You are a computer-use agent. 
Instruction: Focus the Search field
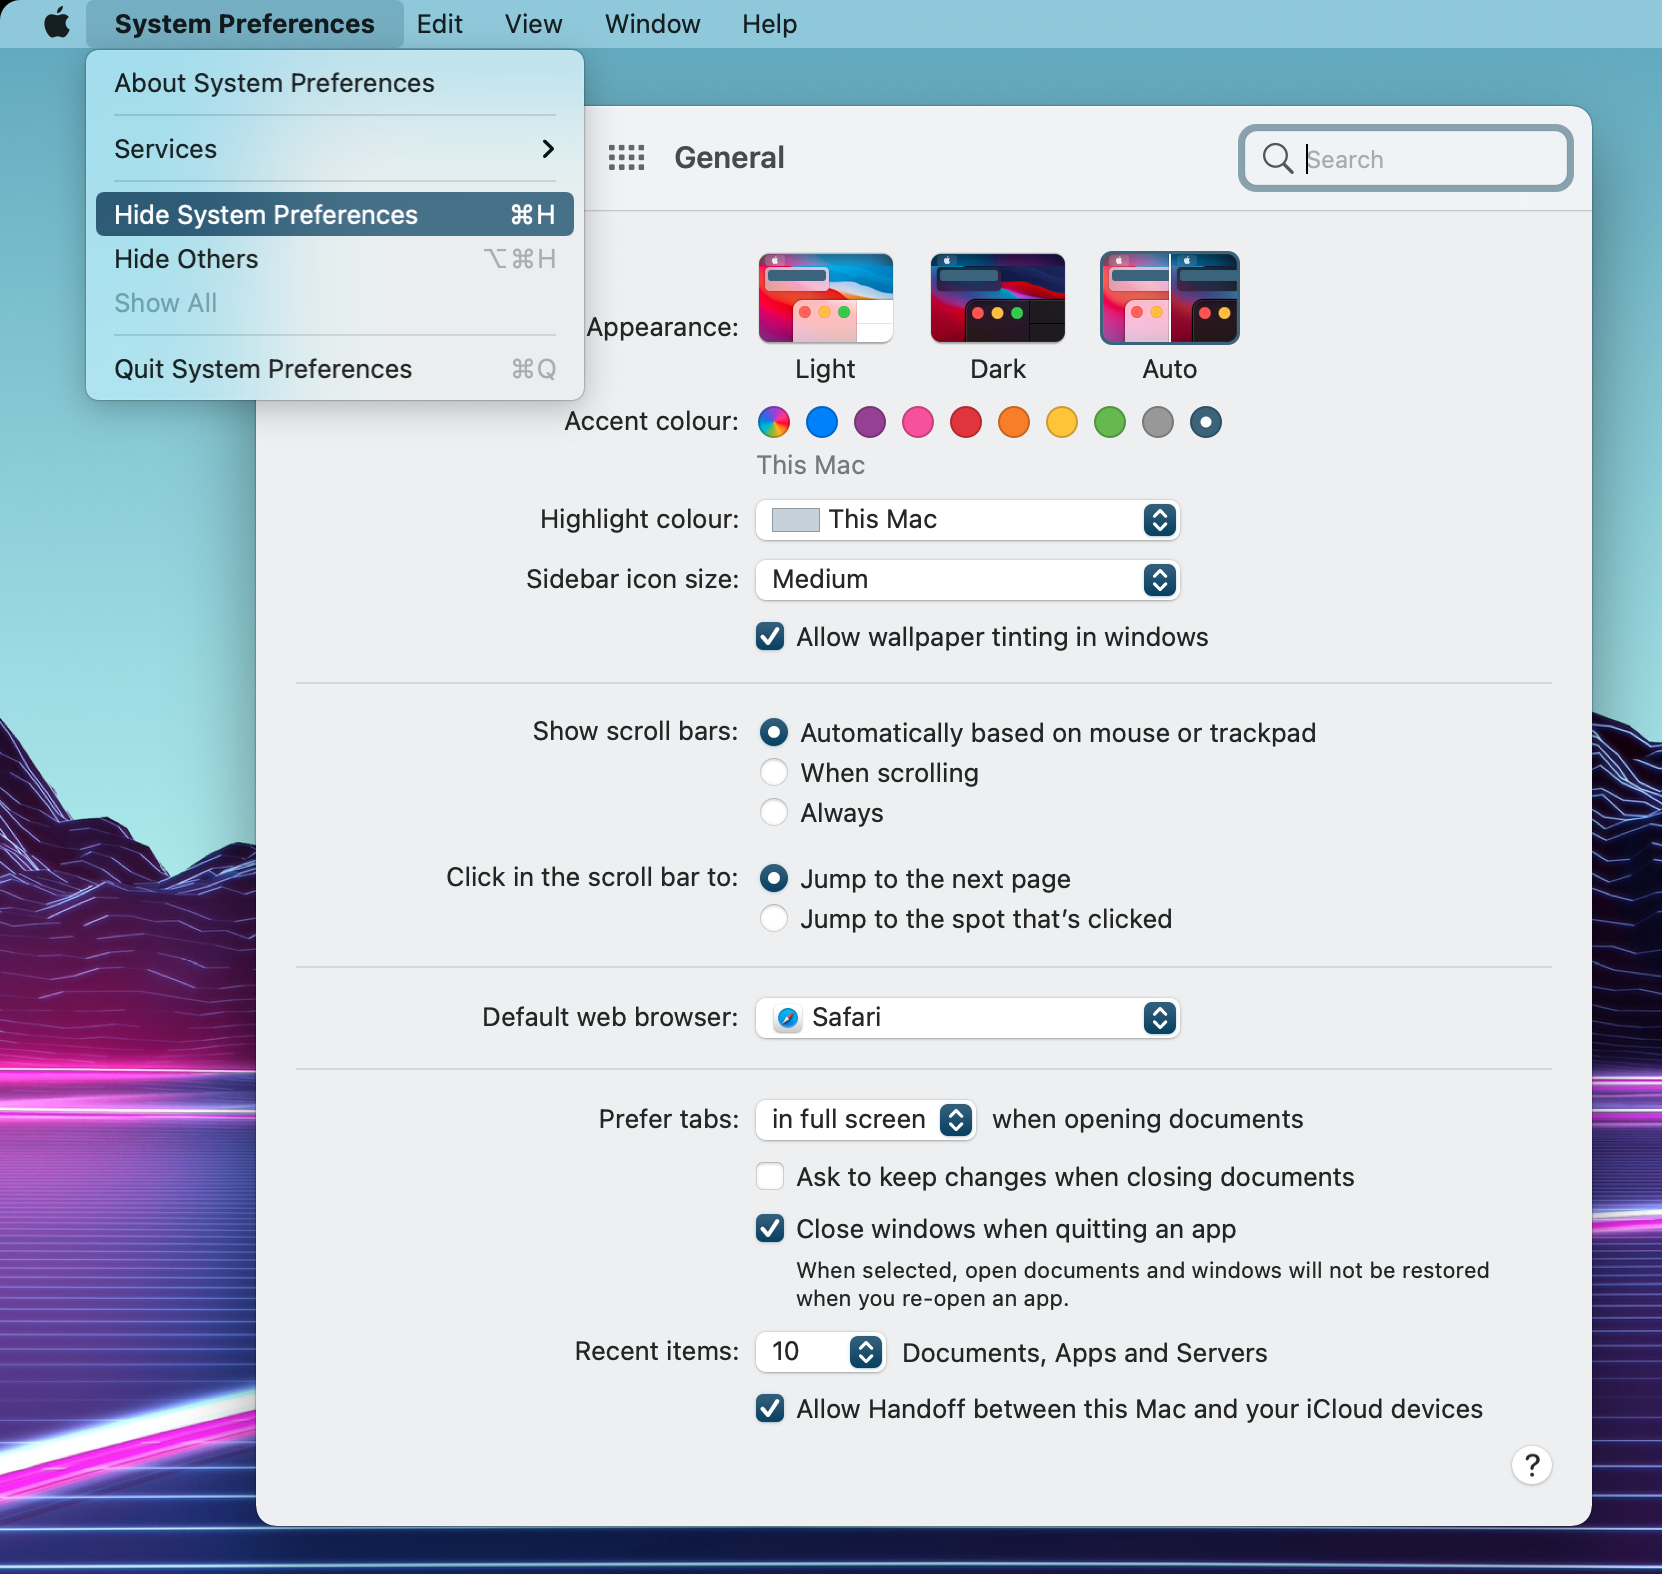pos(1406,158)
